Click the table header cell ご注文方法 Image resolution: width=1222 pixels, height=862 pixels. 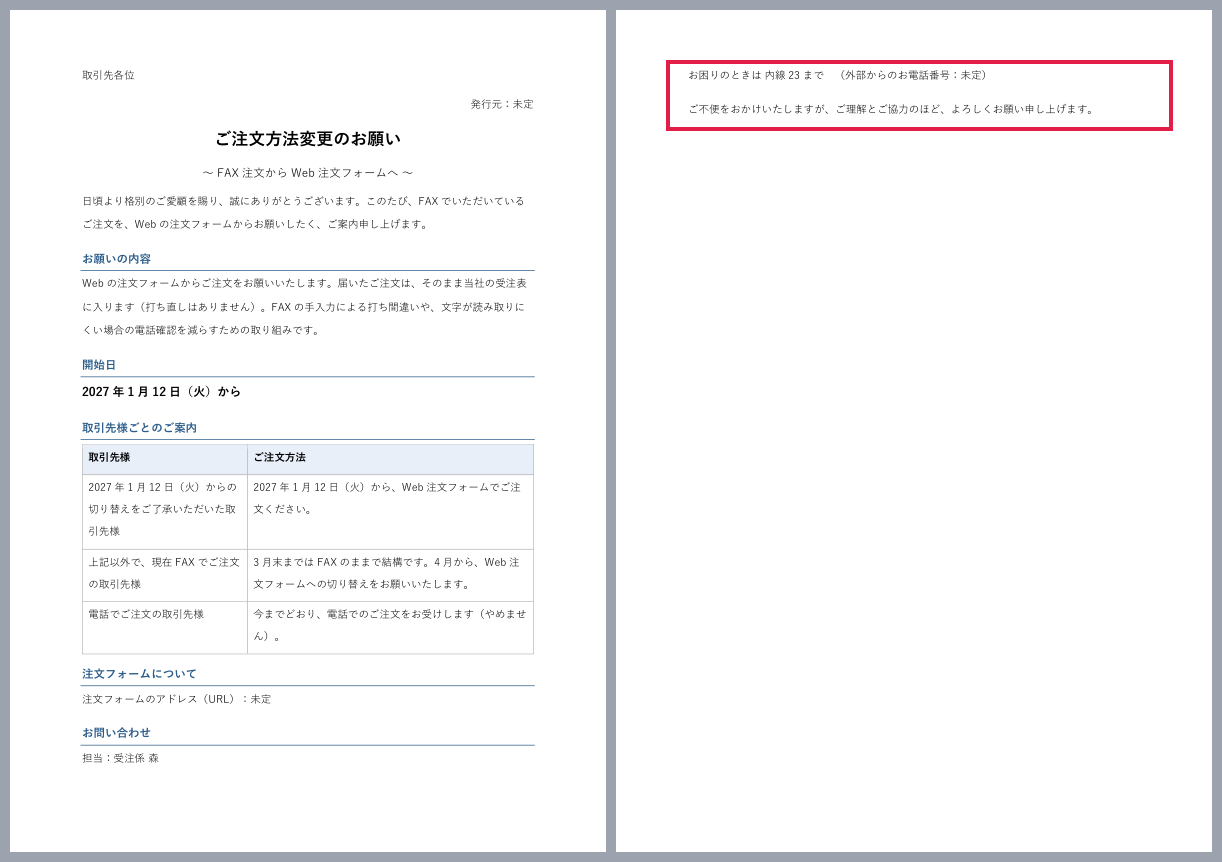(391, 458)
